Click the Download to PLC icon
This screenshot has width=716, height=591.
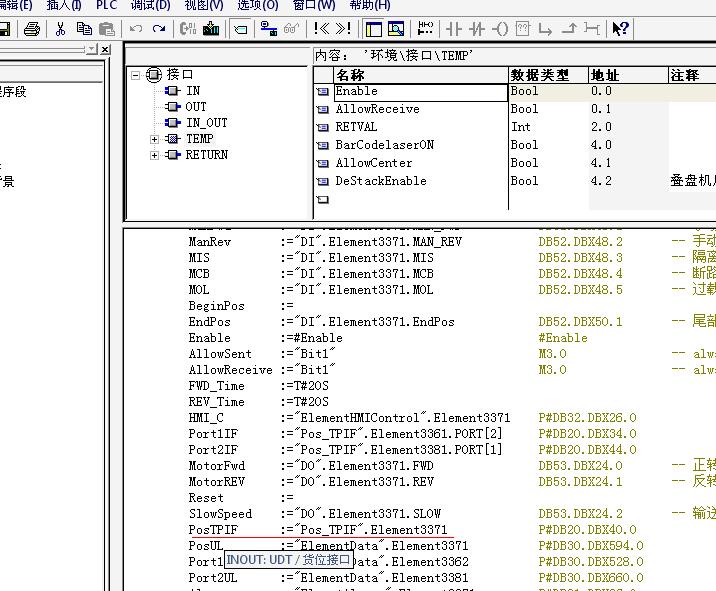point(210,29)
